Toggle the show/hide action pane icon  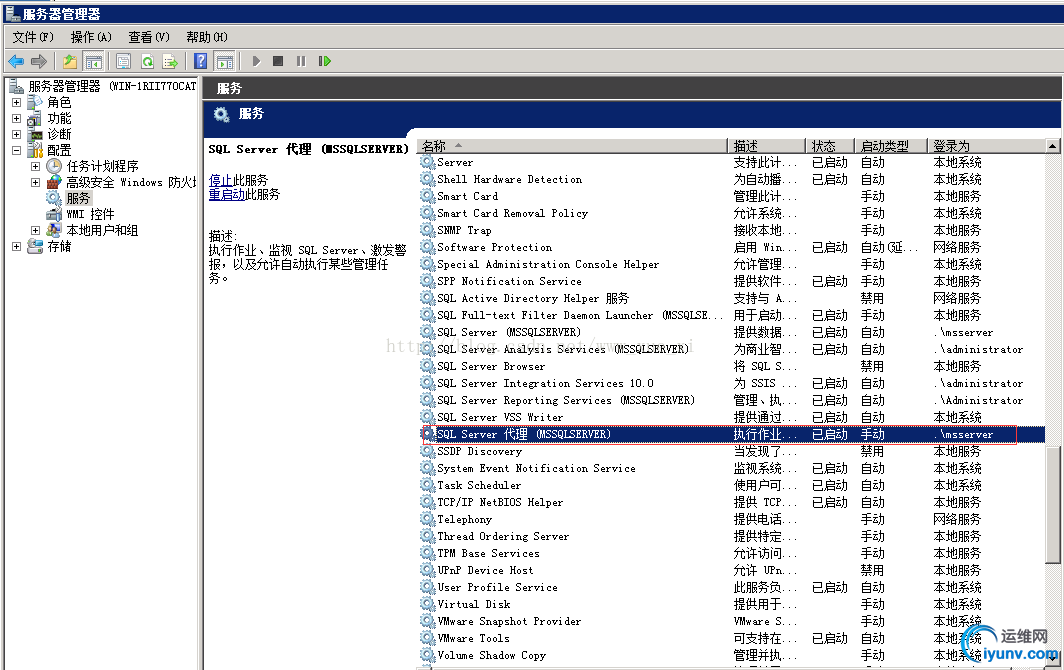(x=225, y=62)
